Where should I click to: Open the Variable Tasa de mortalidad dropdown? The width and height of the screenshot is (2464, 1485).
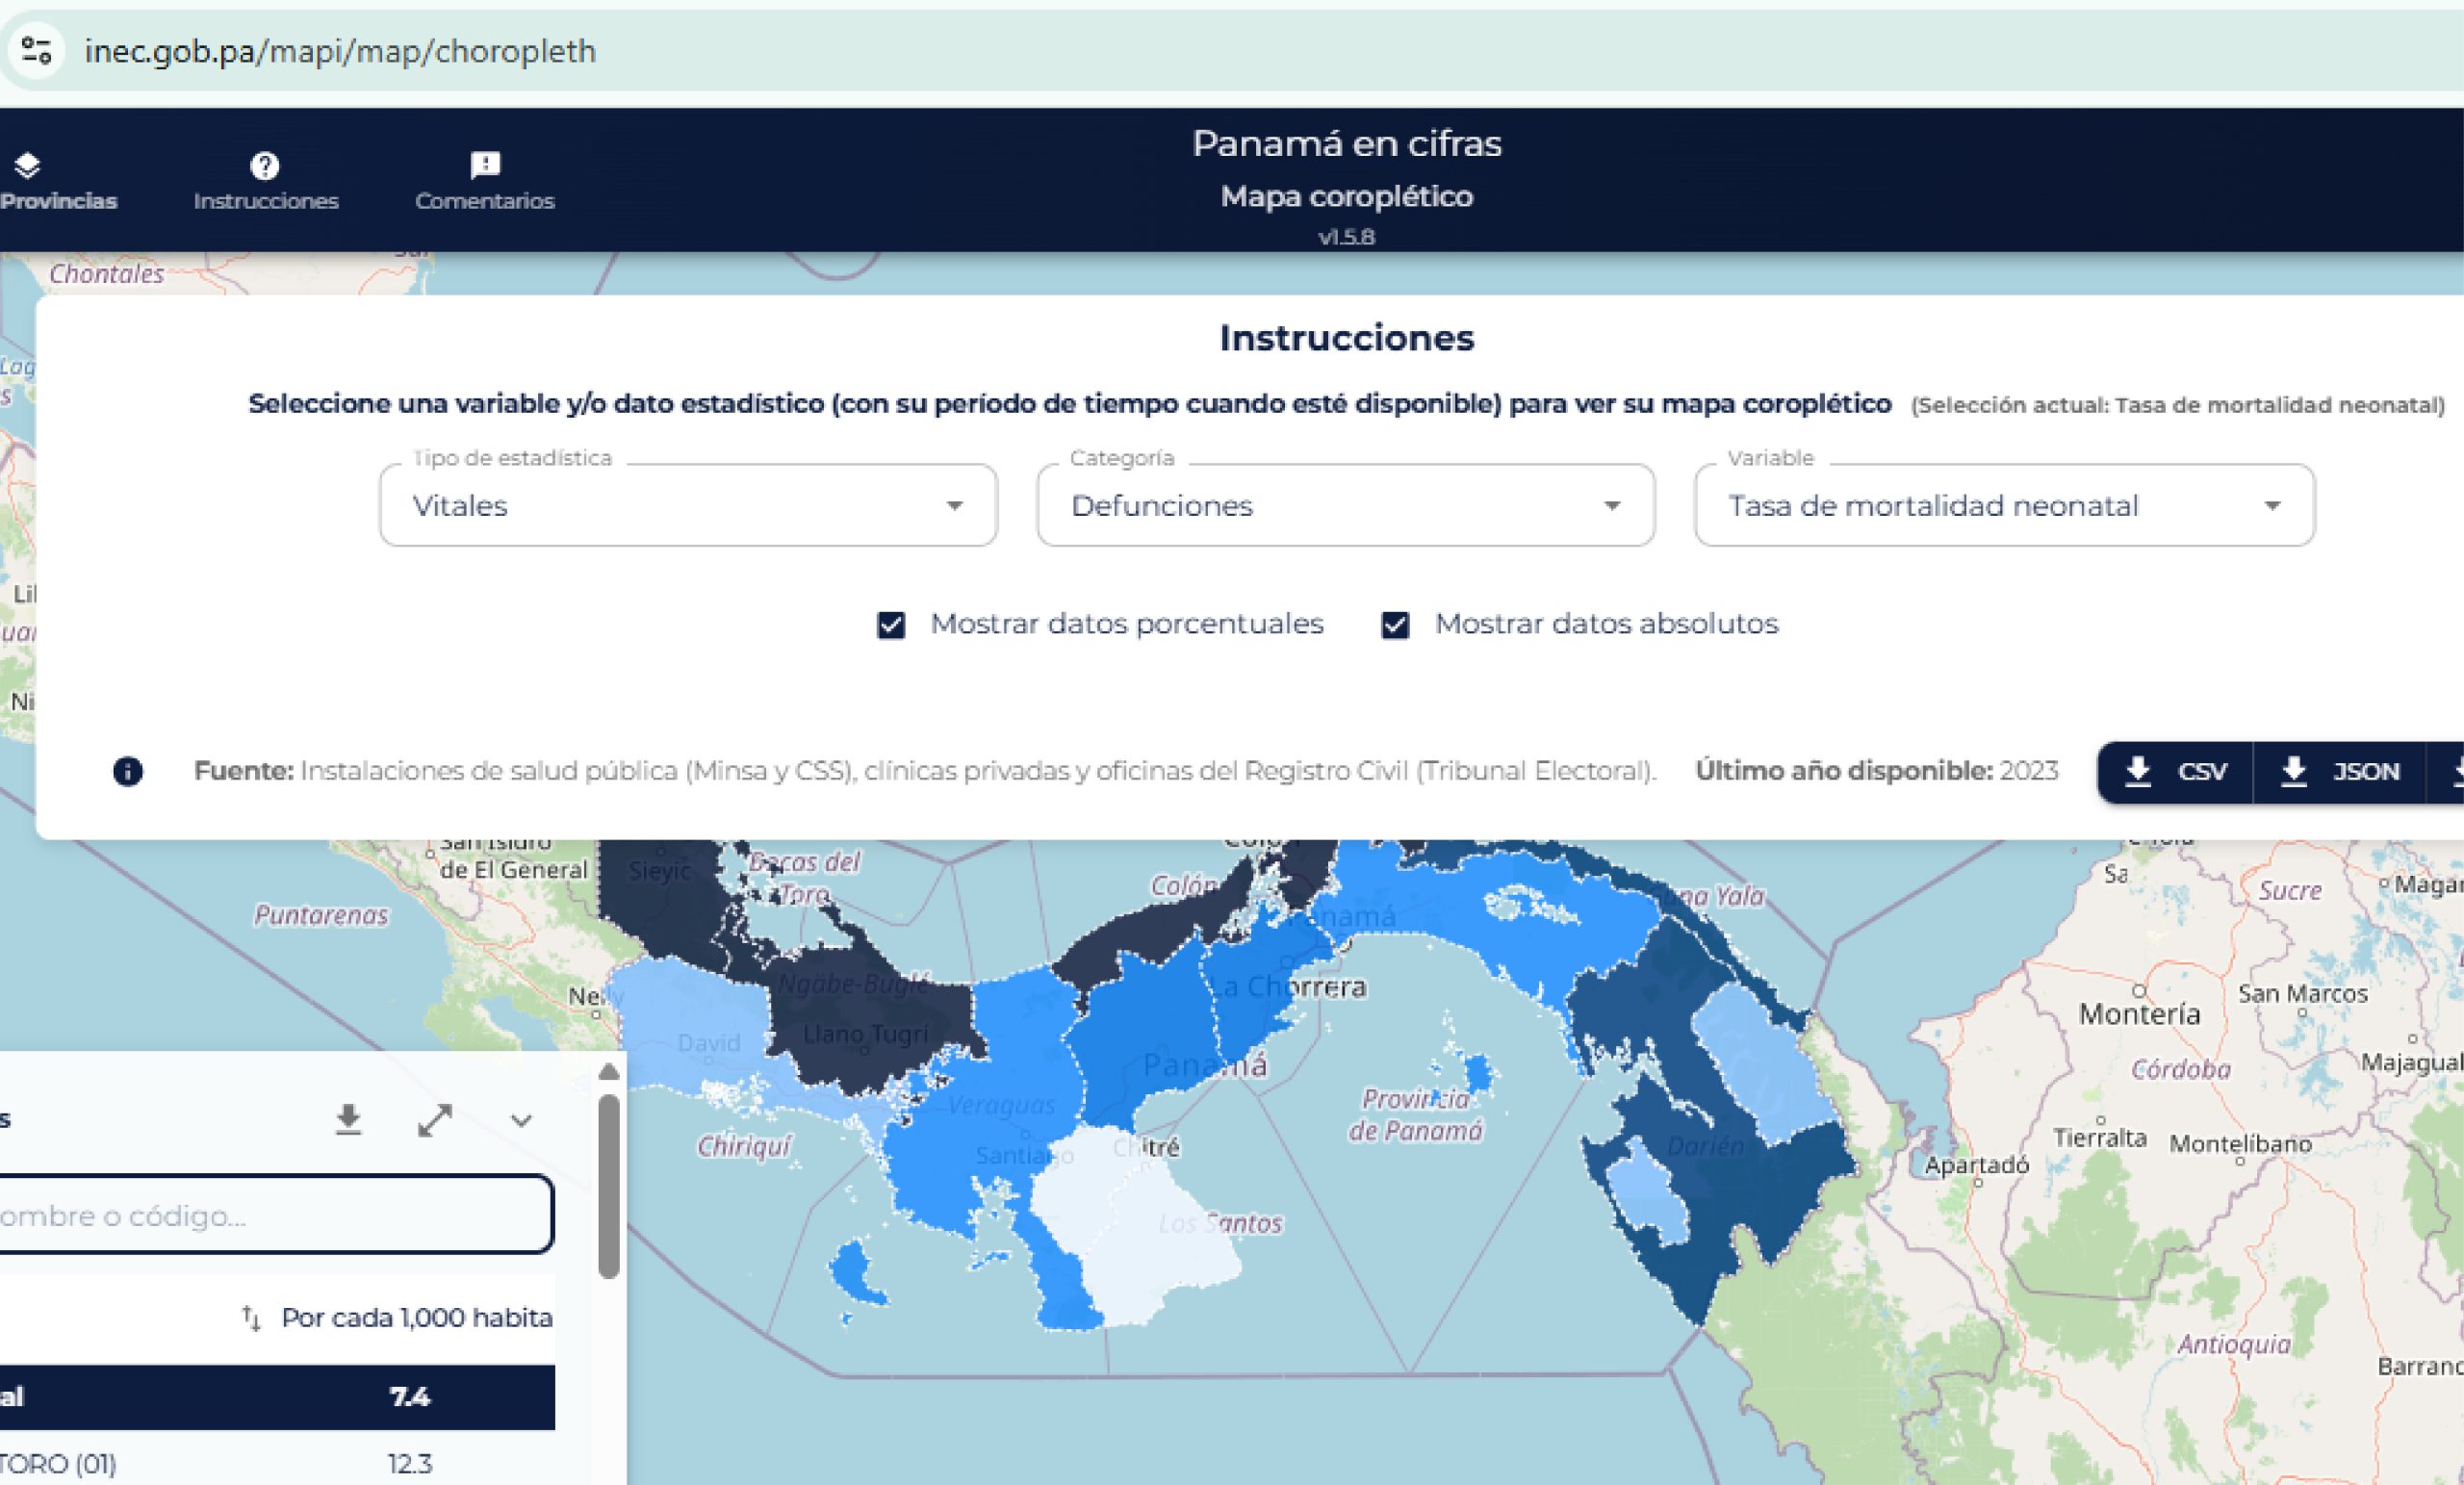coord(2004,505)
